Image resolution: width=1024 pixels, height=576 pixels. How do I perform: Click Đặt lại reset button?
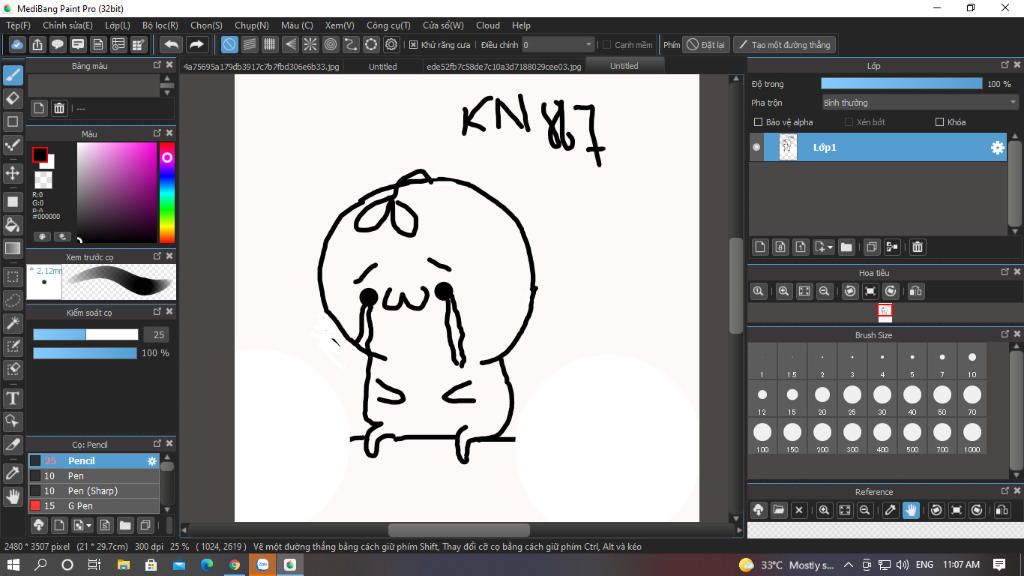pyautogui.click(x=705, y=45)
